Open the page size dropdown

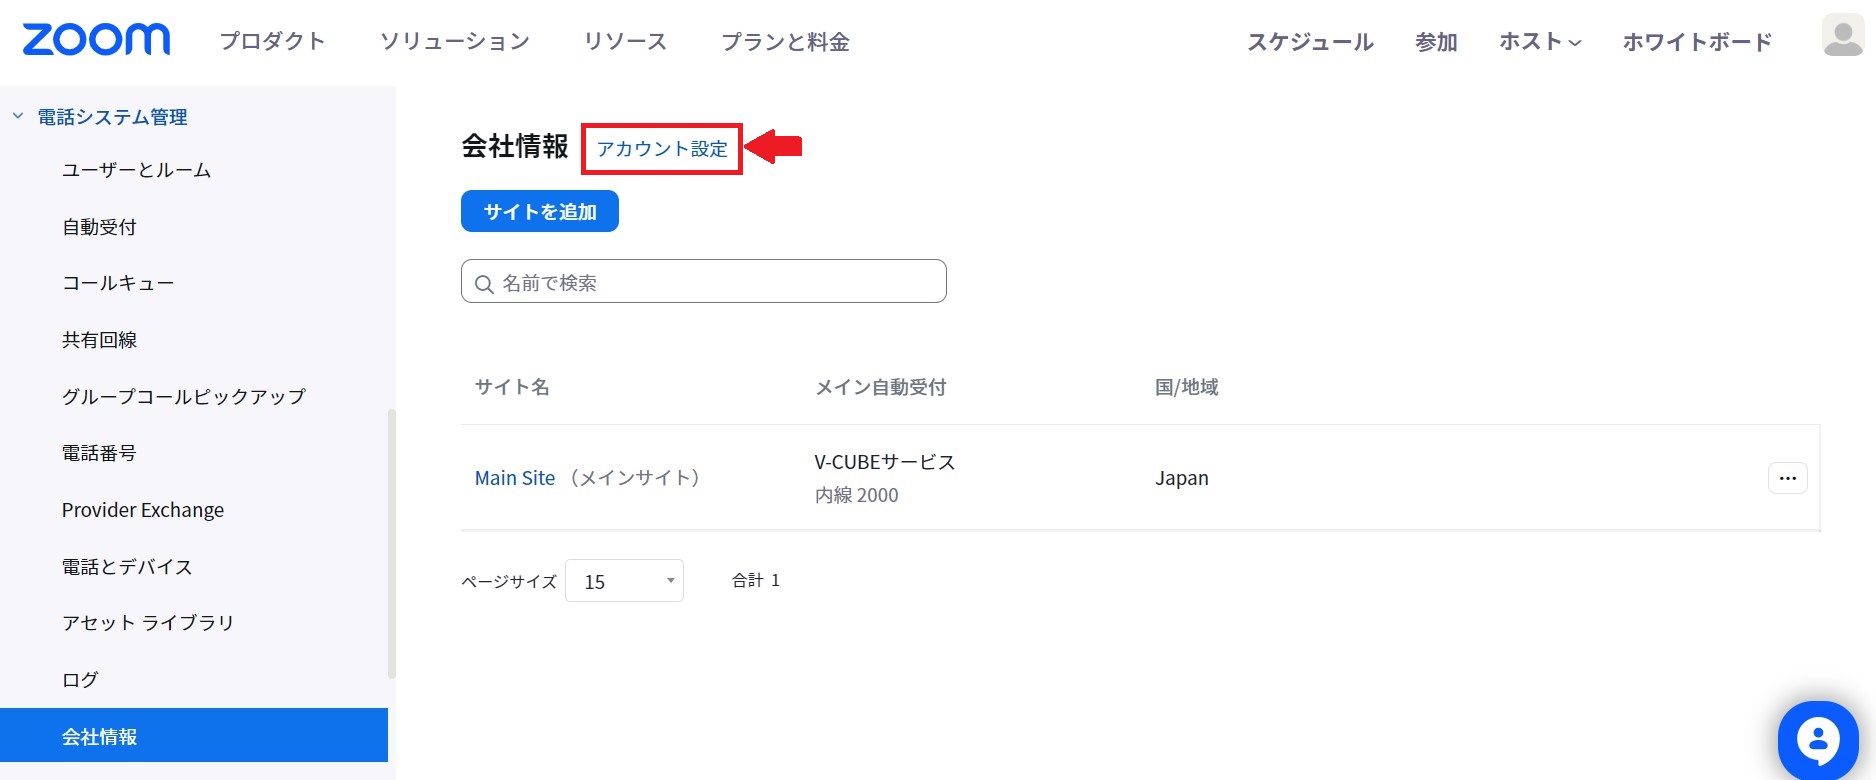click(624, 581)
